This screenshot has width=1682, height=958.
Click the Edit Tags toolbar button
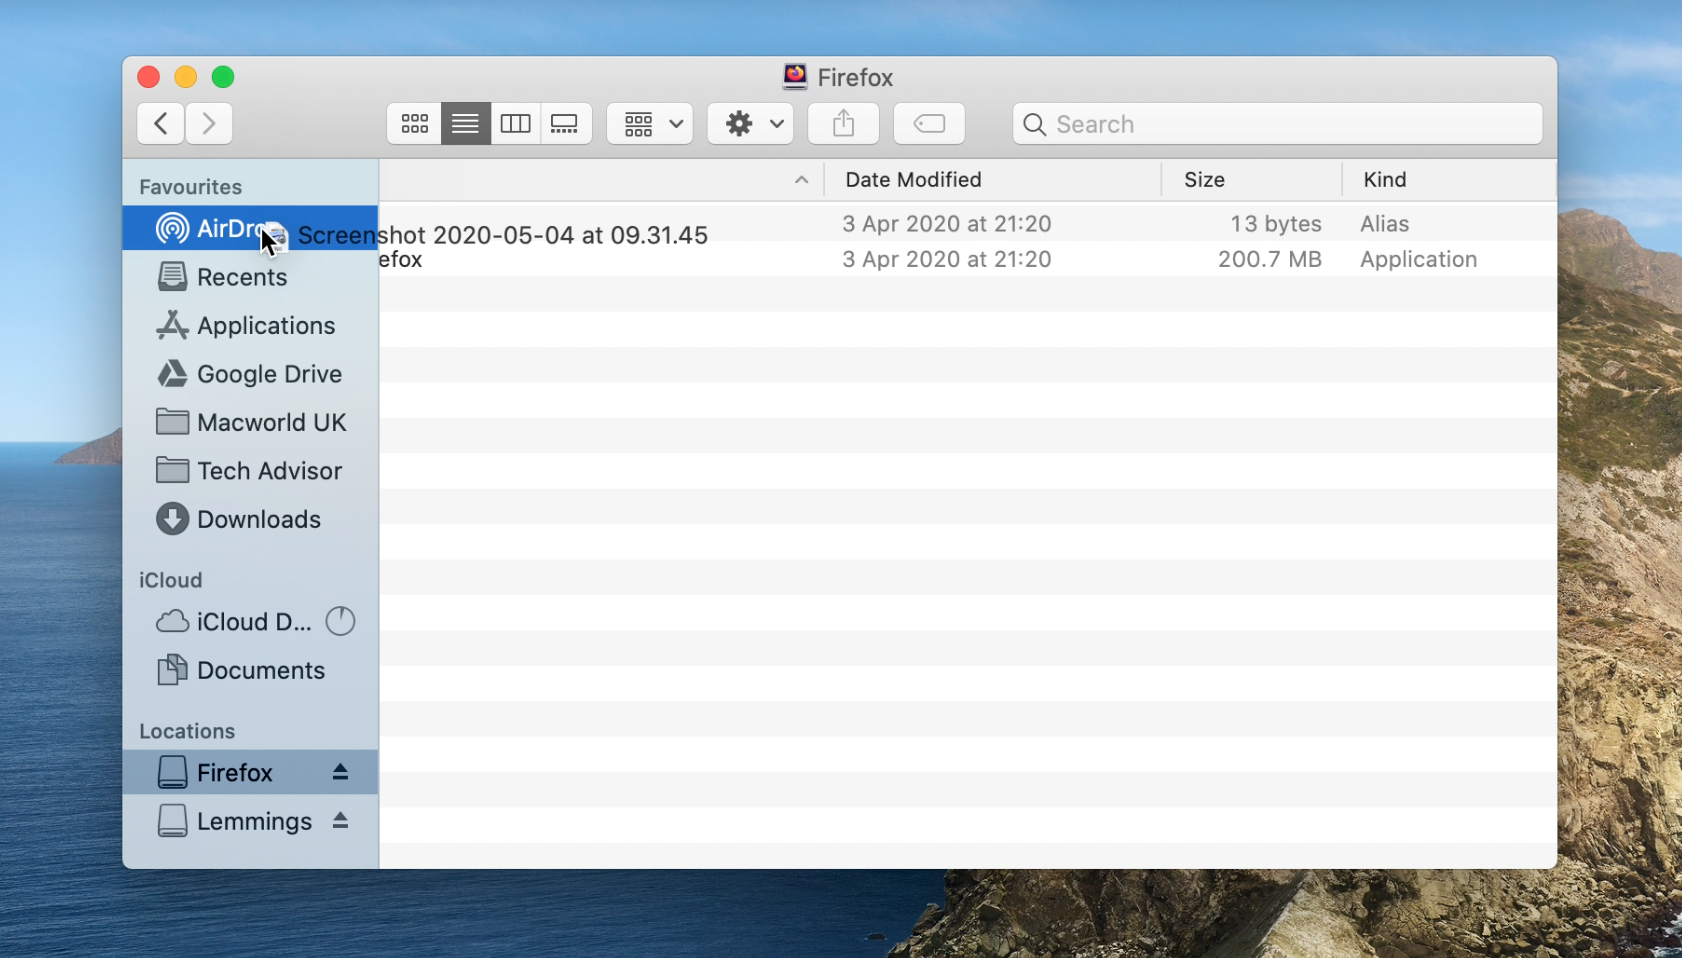point(929,124)
